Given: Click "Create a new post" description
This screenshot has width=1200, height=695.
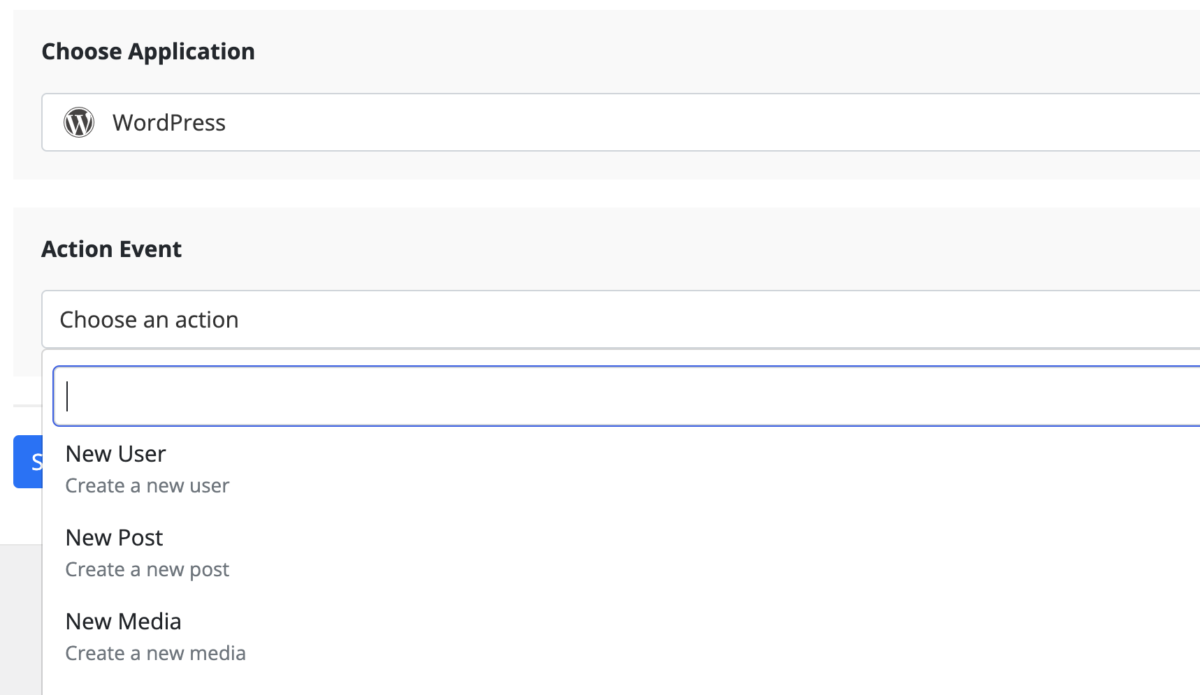Looking at the screenshot, I should pos(147,570).
